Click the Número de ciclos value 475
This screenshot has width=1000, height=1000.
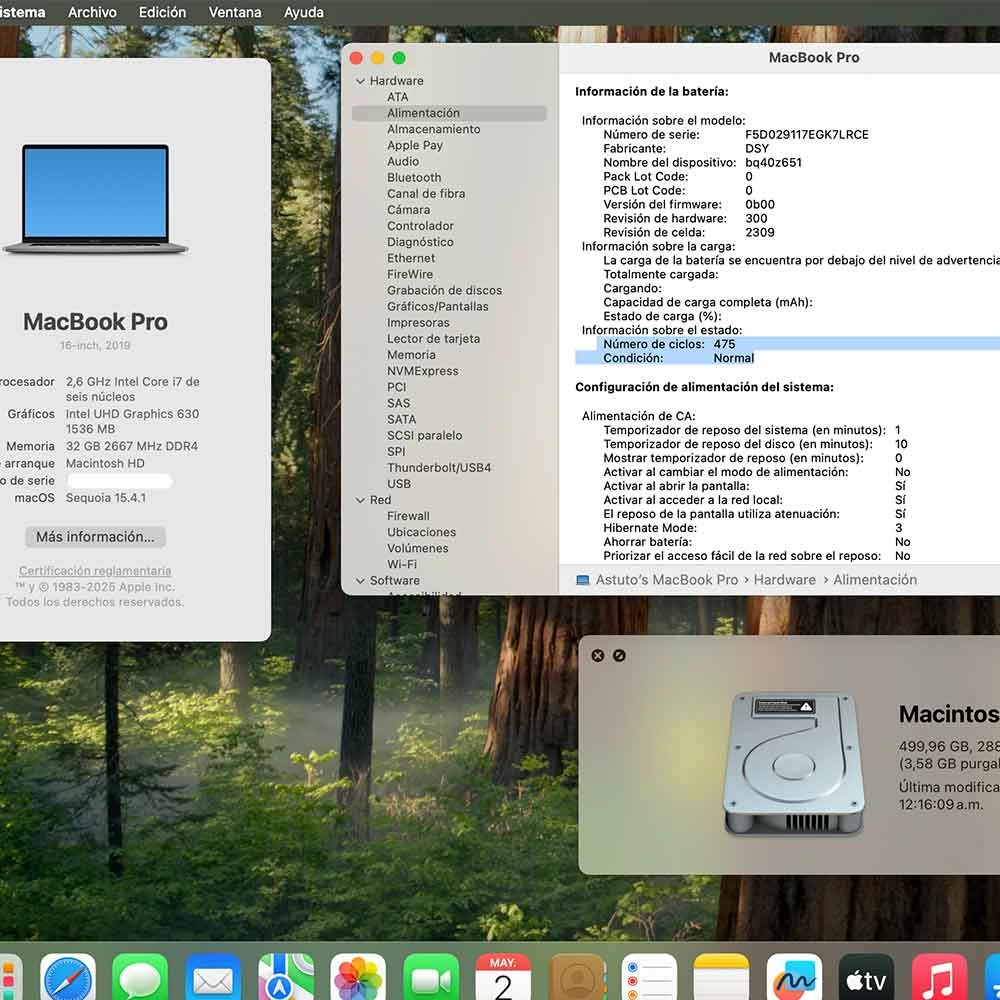click(x=724, y=344)
